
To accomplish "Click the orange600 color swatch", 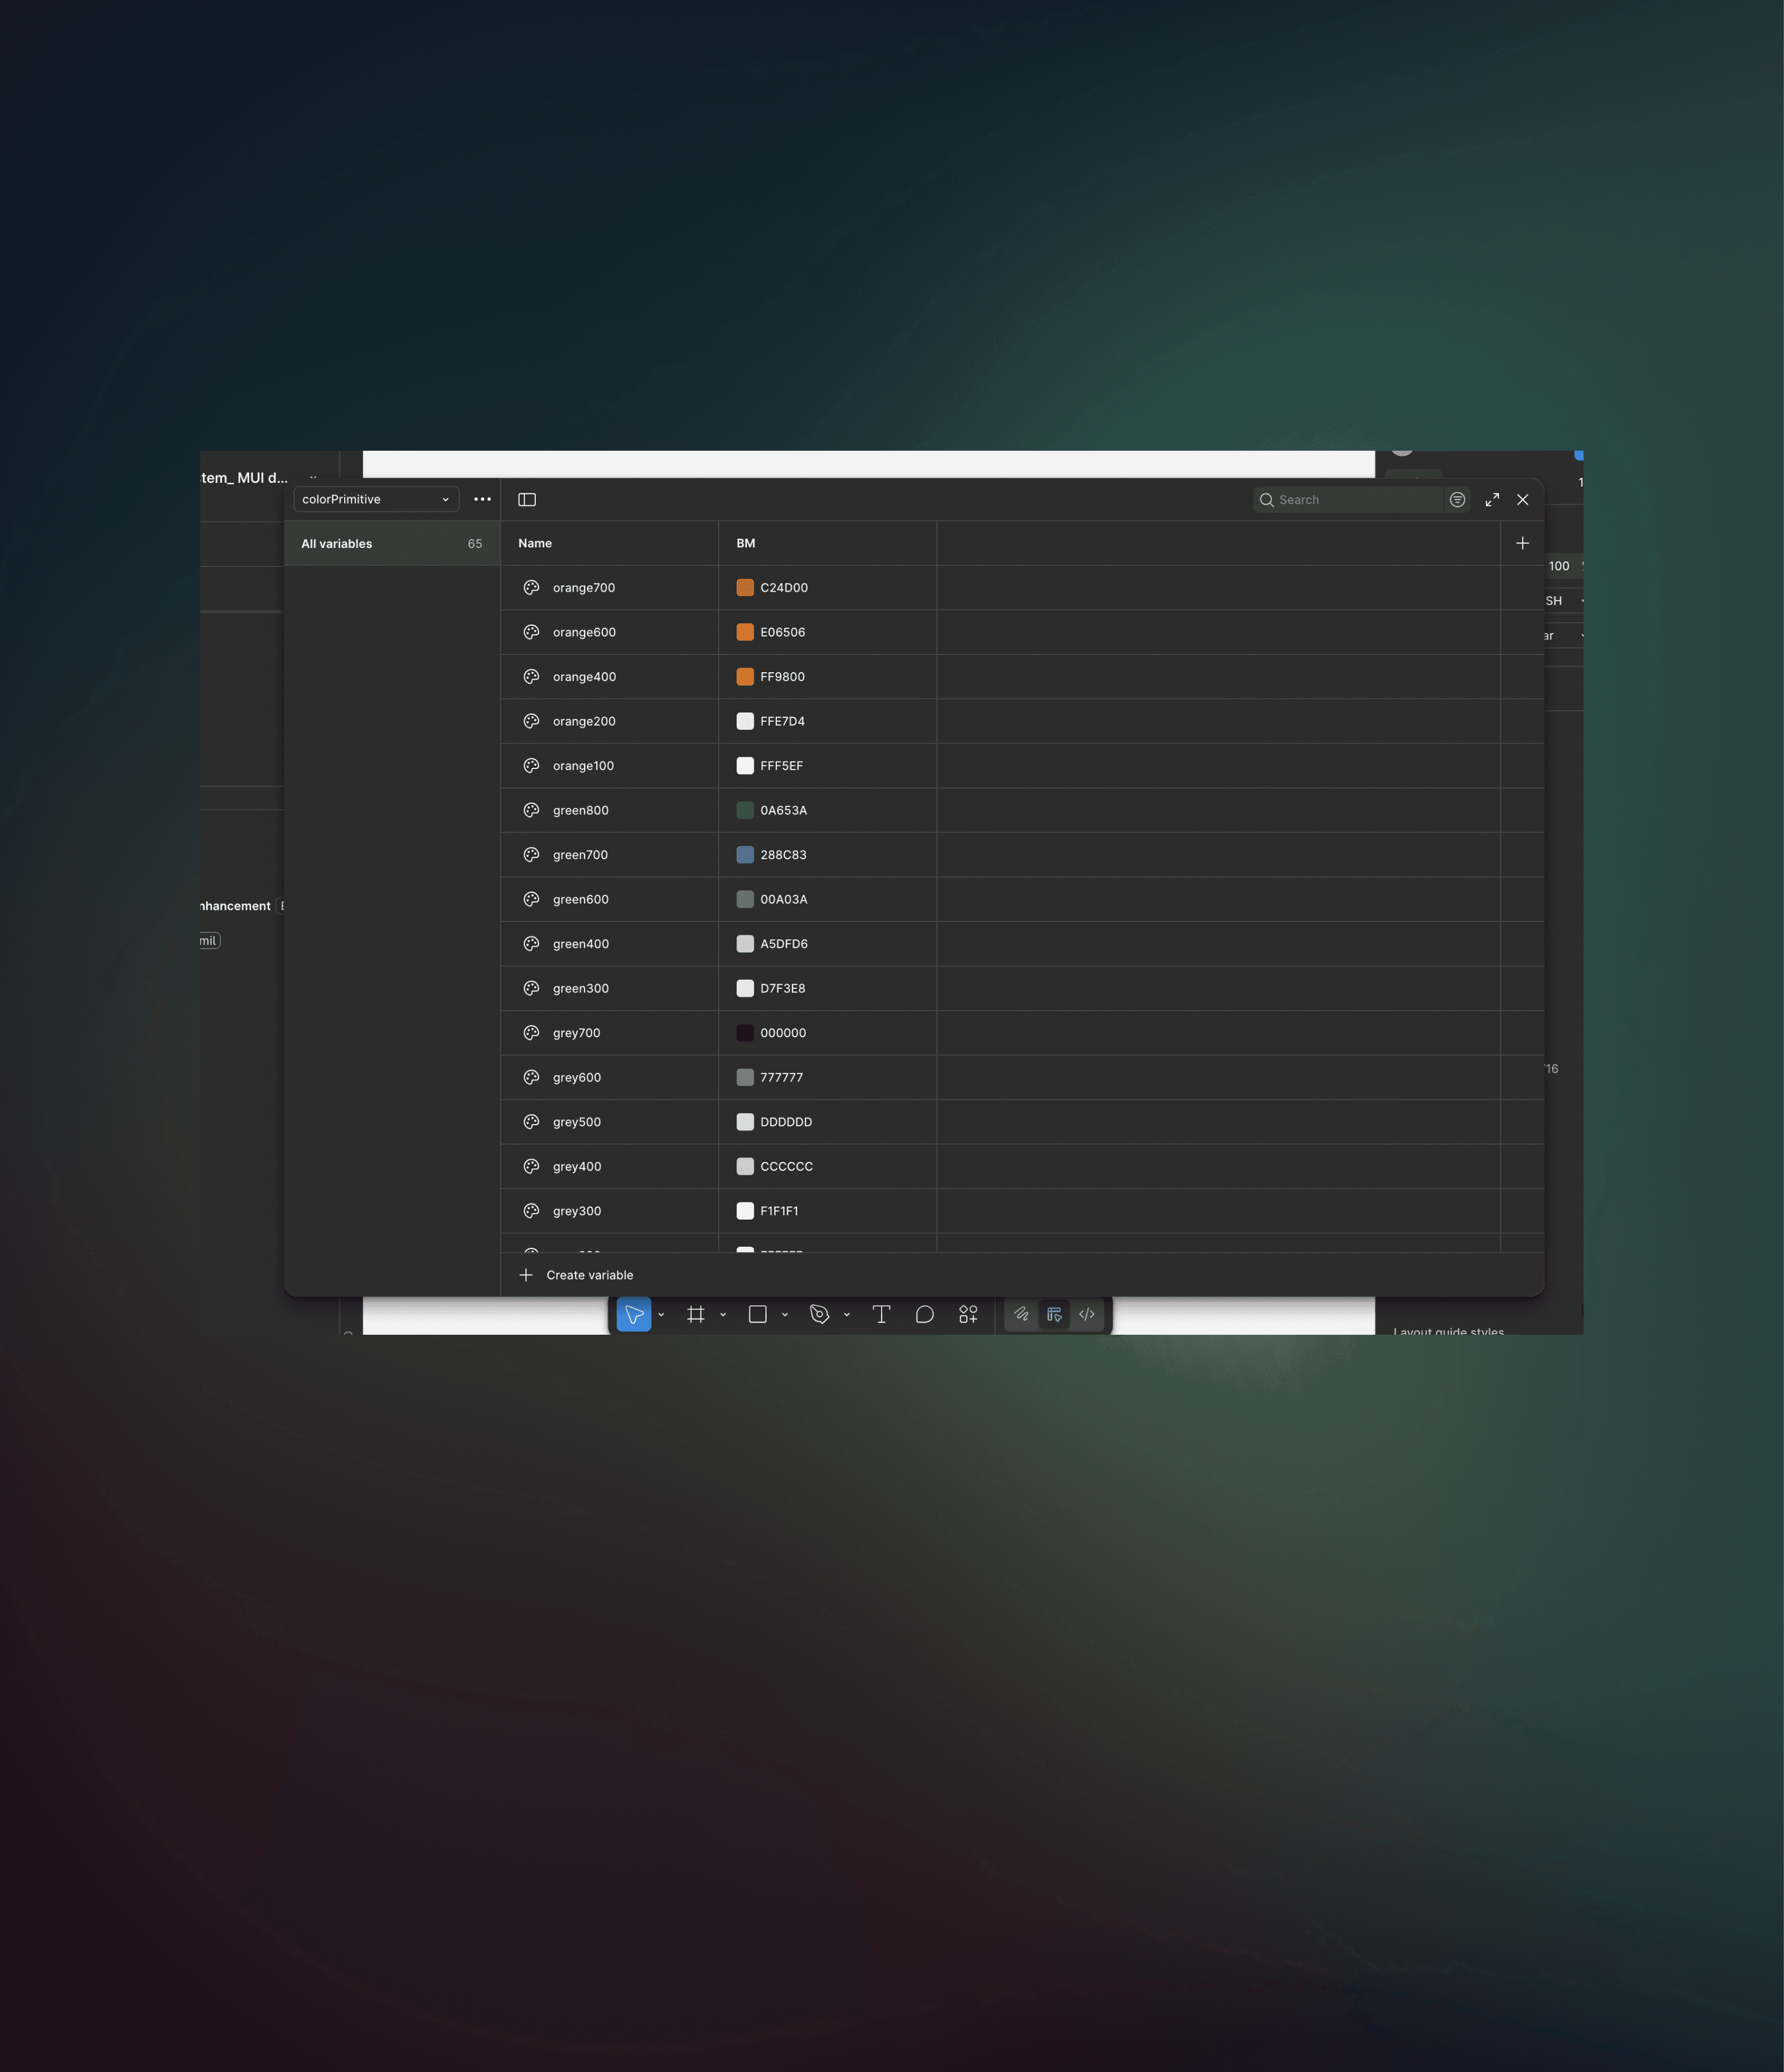I will click(x=745, y=632).
